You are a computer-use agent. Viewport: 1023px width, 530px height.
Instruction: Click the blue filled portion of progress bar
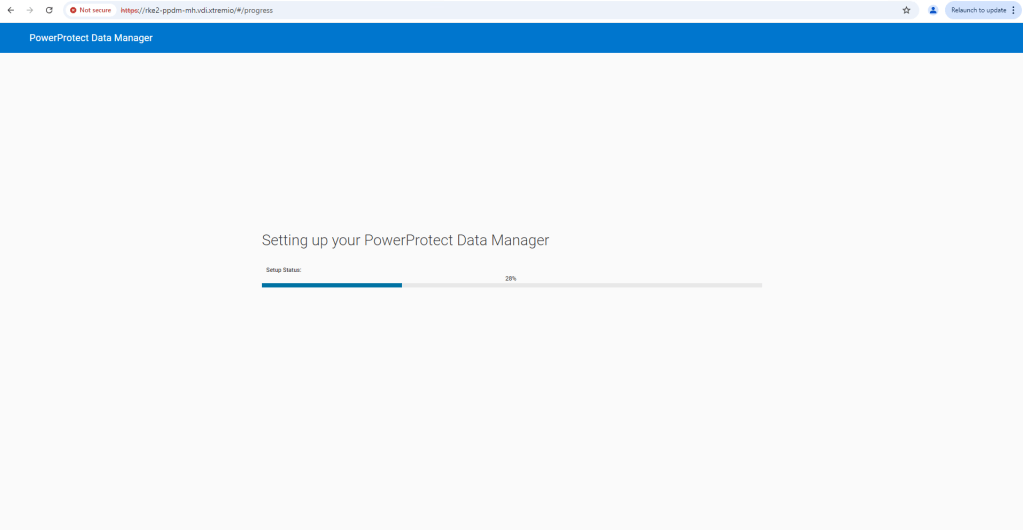[x=331, y=285]
